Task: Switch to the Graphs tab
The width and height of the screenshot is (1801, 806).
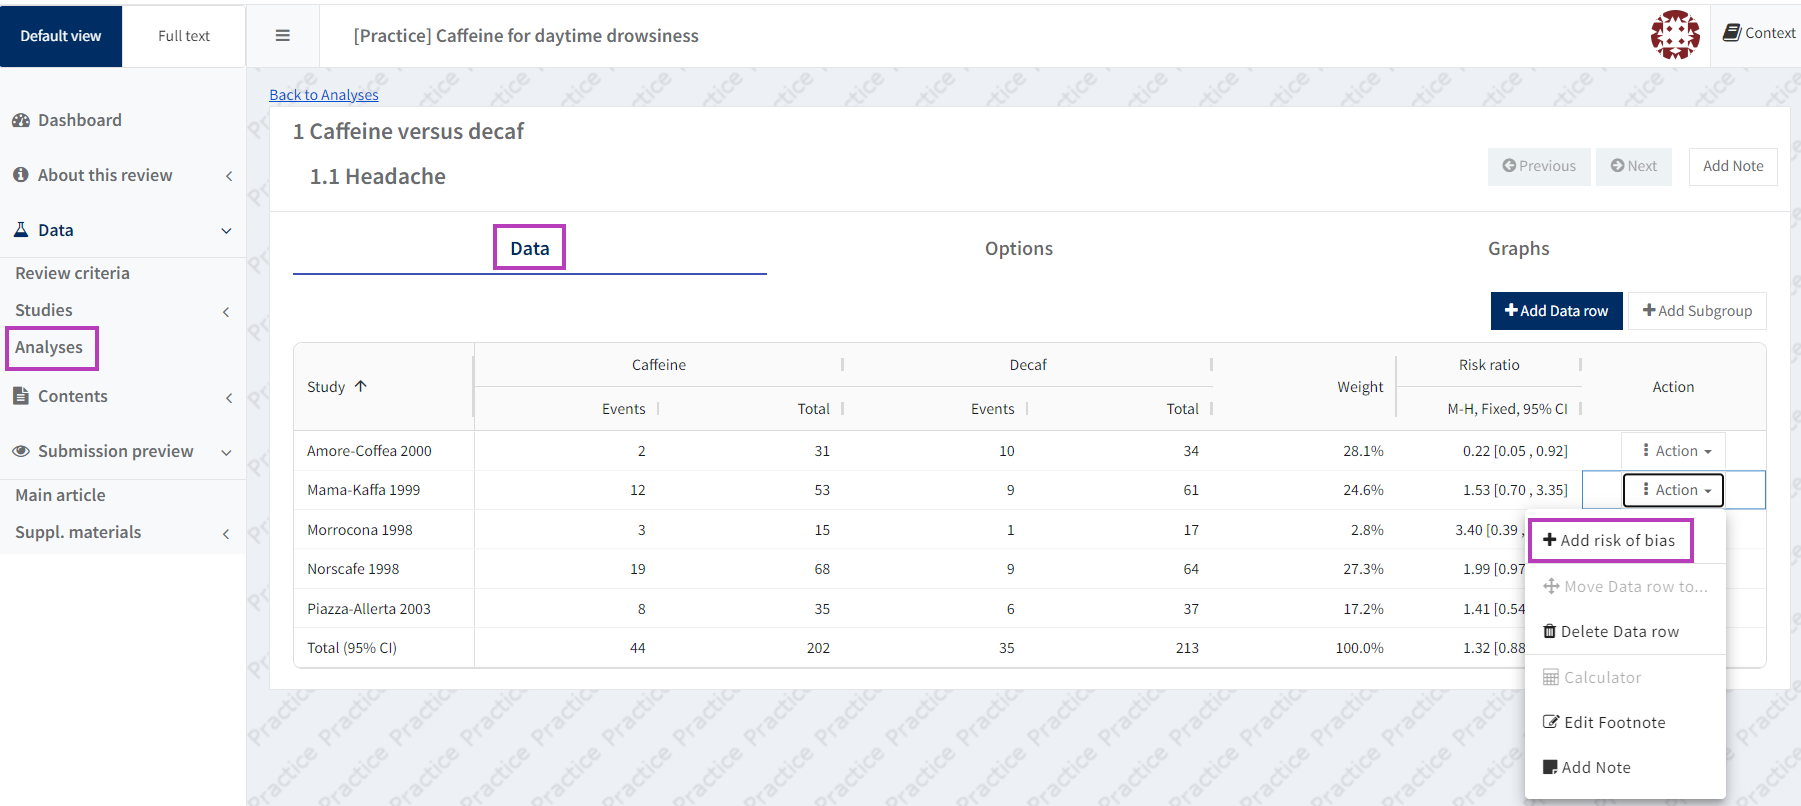Action: (x=1518, y=249)
